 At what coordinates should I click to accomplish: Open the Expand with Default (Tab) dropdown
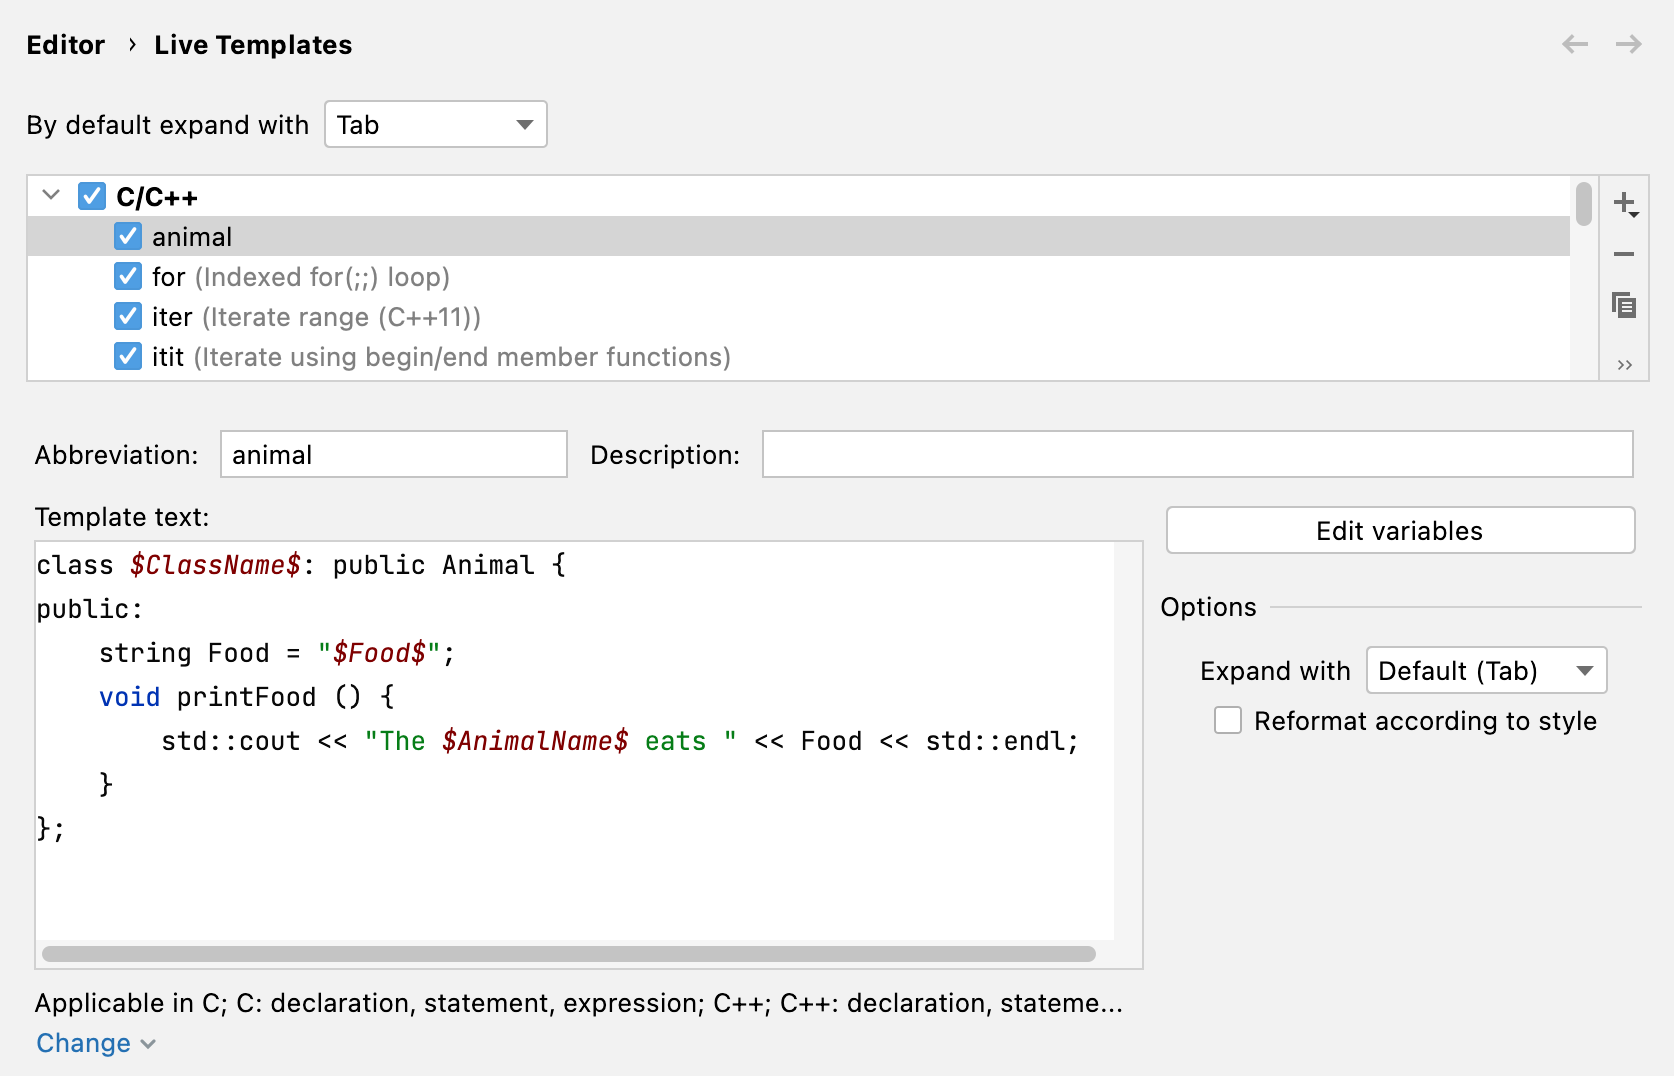[1486, 670]
